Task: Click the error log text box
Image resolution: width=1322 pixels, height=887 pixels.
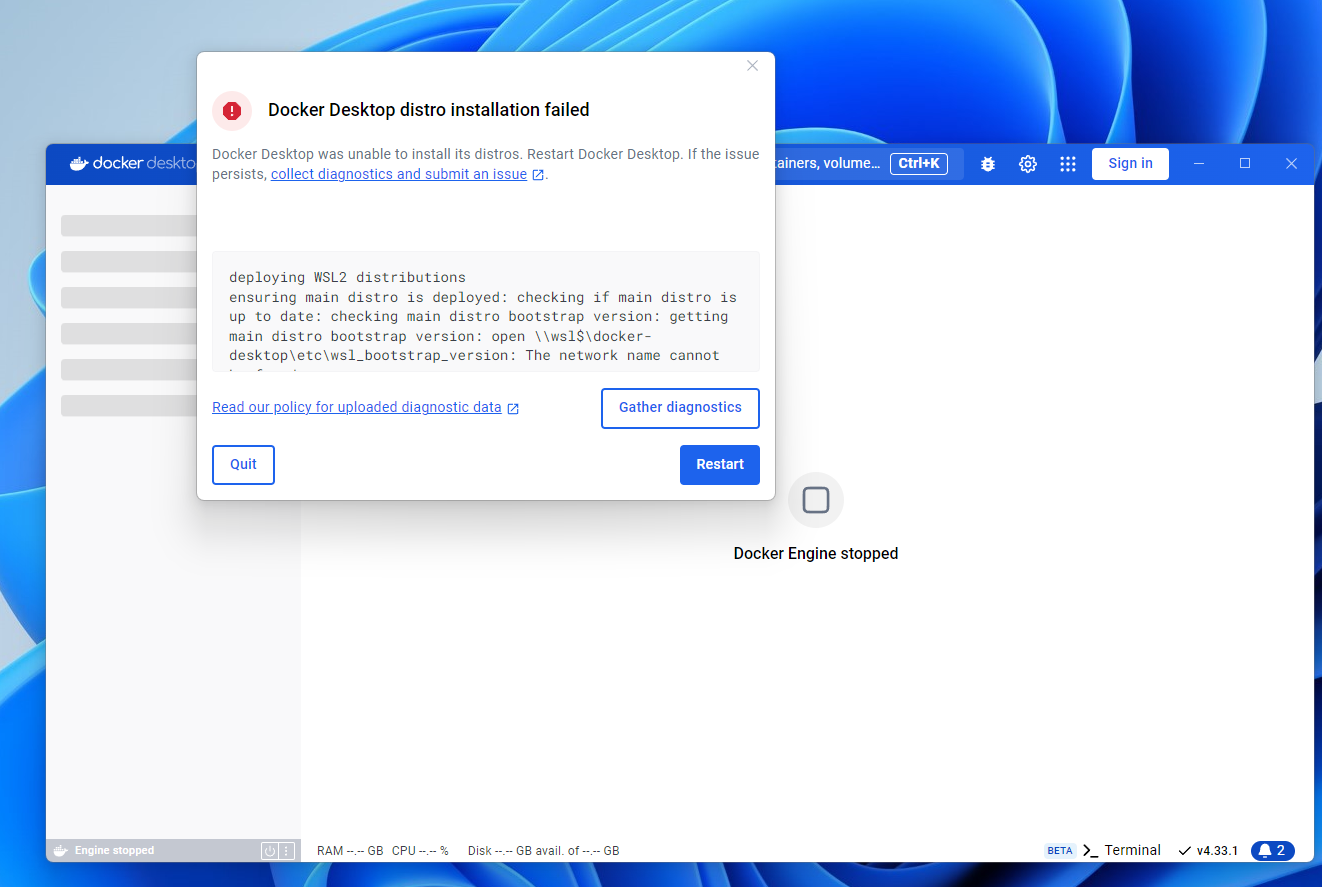Action: pyautogui.click(x=486, y=312)
